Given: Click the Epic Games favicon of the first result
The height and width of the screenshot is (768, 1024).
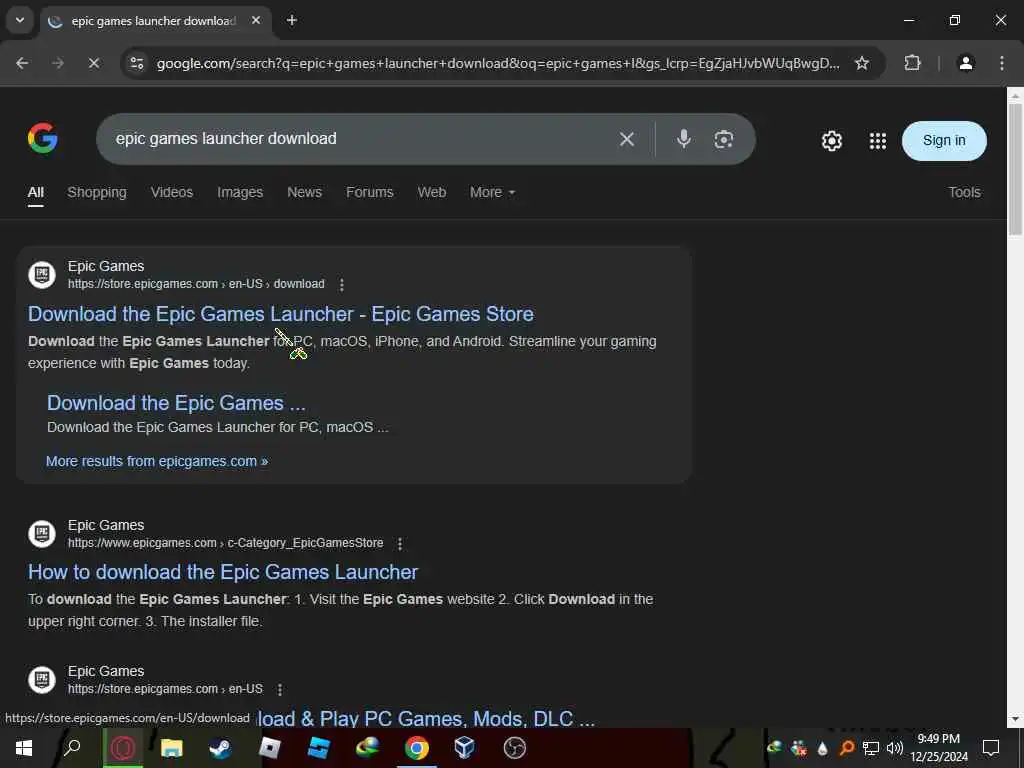Looking at the screenshot, I should 42,274.
